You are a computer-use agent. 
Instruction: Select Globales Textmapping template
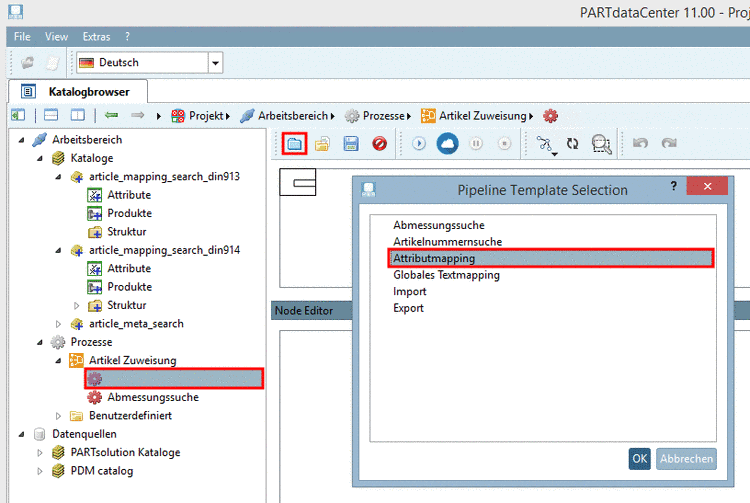tap(446, 275)
